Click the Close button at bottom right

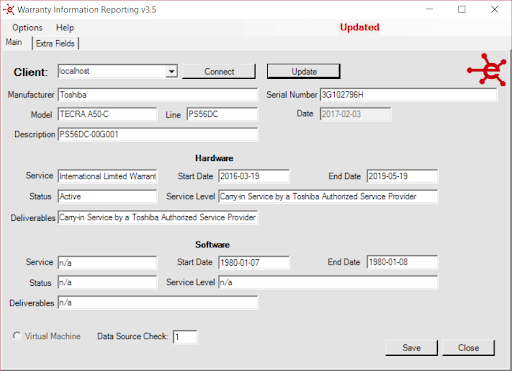[x=468, y=348]
